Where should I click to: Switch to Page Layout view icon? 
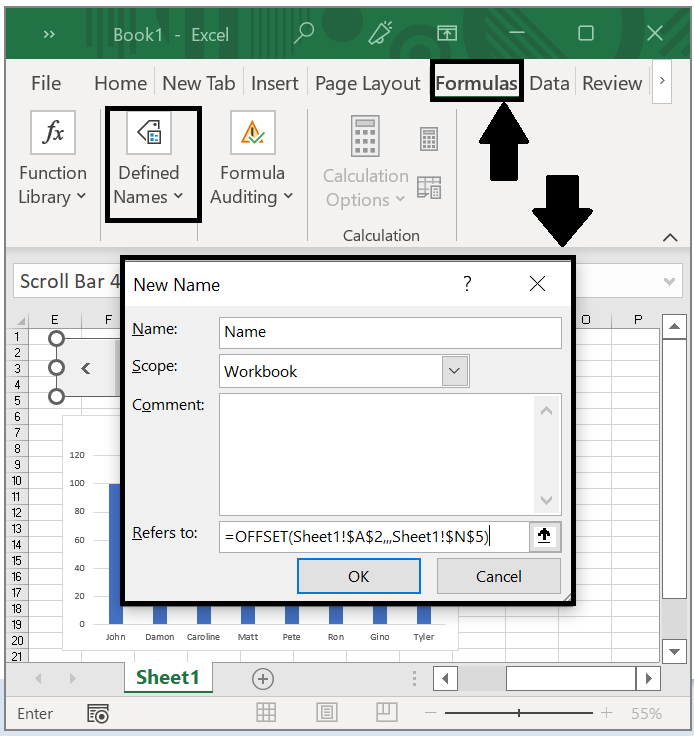pos(327,713)
